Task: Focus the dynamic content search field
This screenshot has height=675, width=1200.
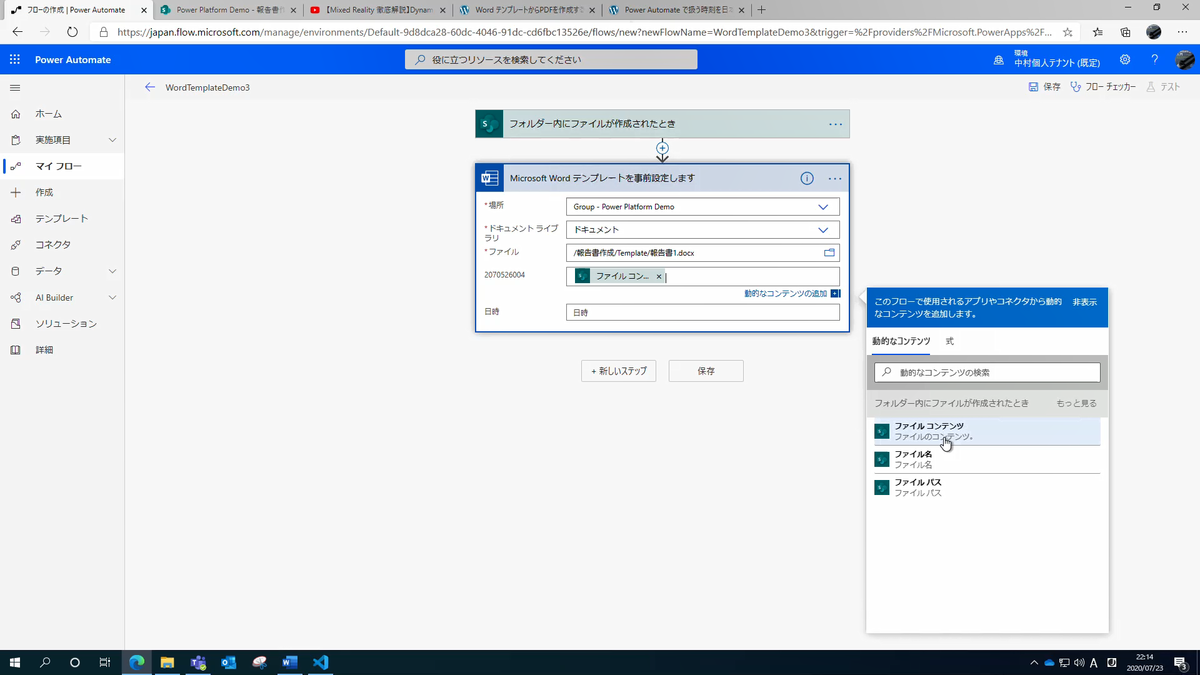Action: pos(987,372)
